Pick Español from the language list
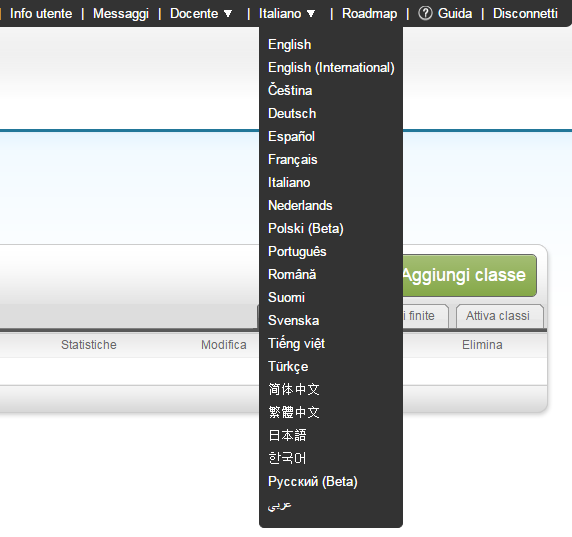 291,136
